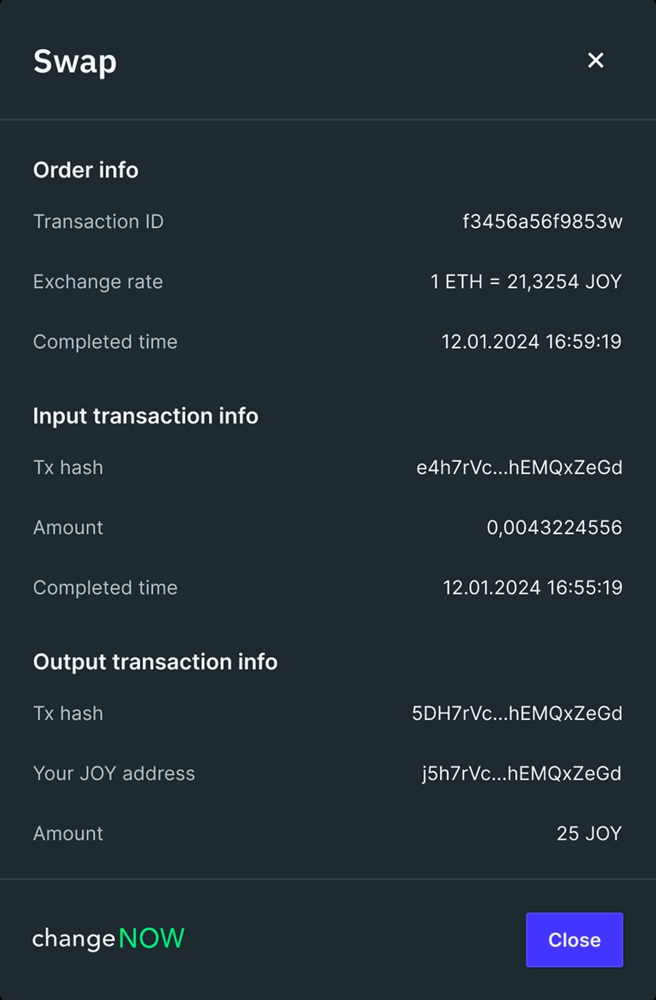The width and height of the screenshot is (656, 1000).
Task: Click the Your JOY address label
Action: pyautogui.click(x=114, y=774)
